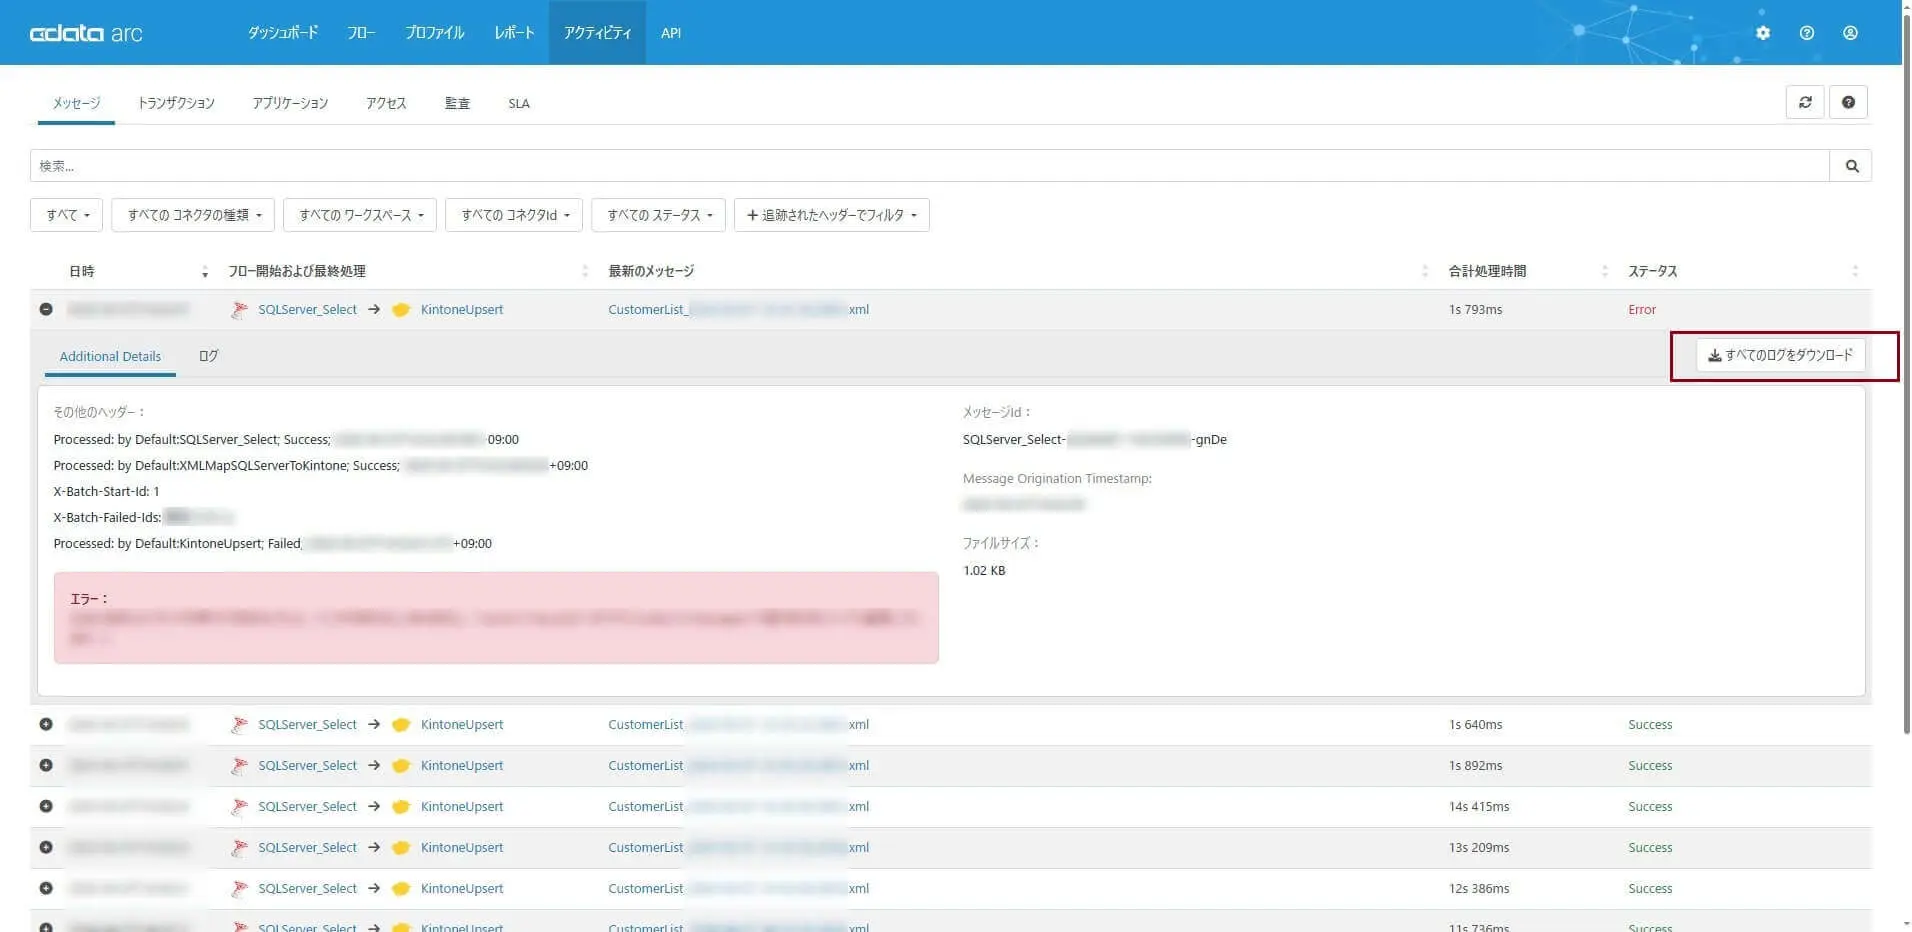The width and height of the screenshot is (1912, 932).
Task: Click the search magnifier button
Action: pyautogui.click(x=1851, y=166)
